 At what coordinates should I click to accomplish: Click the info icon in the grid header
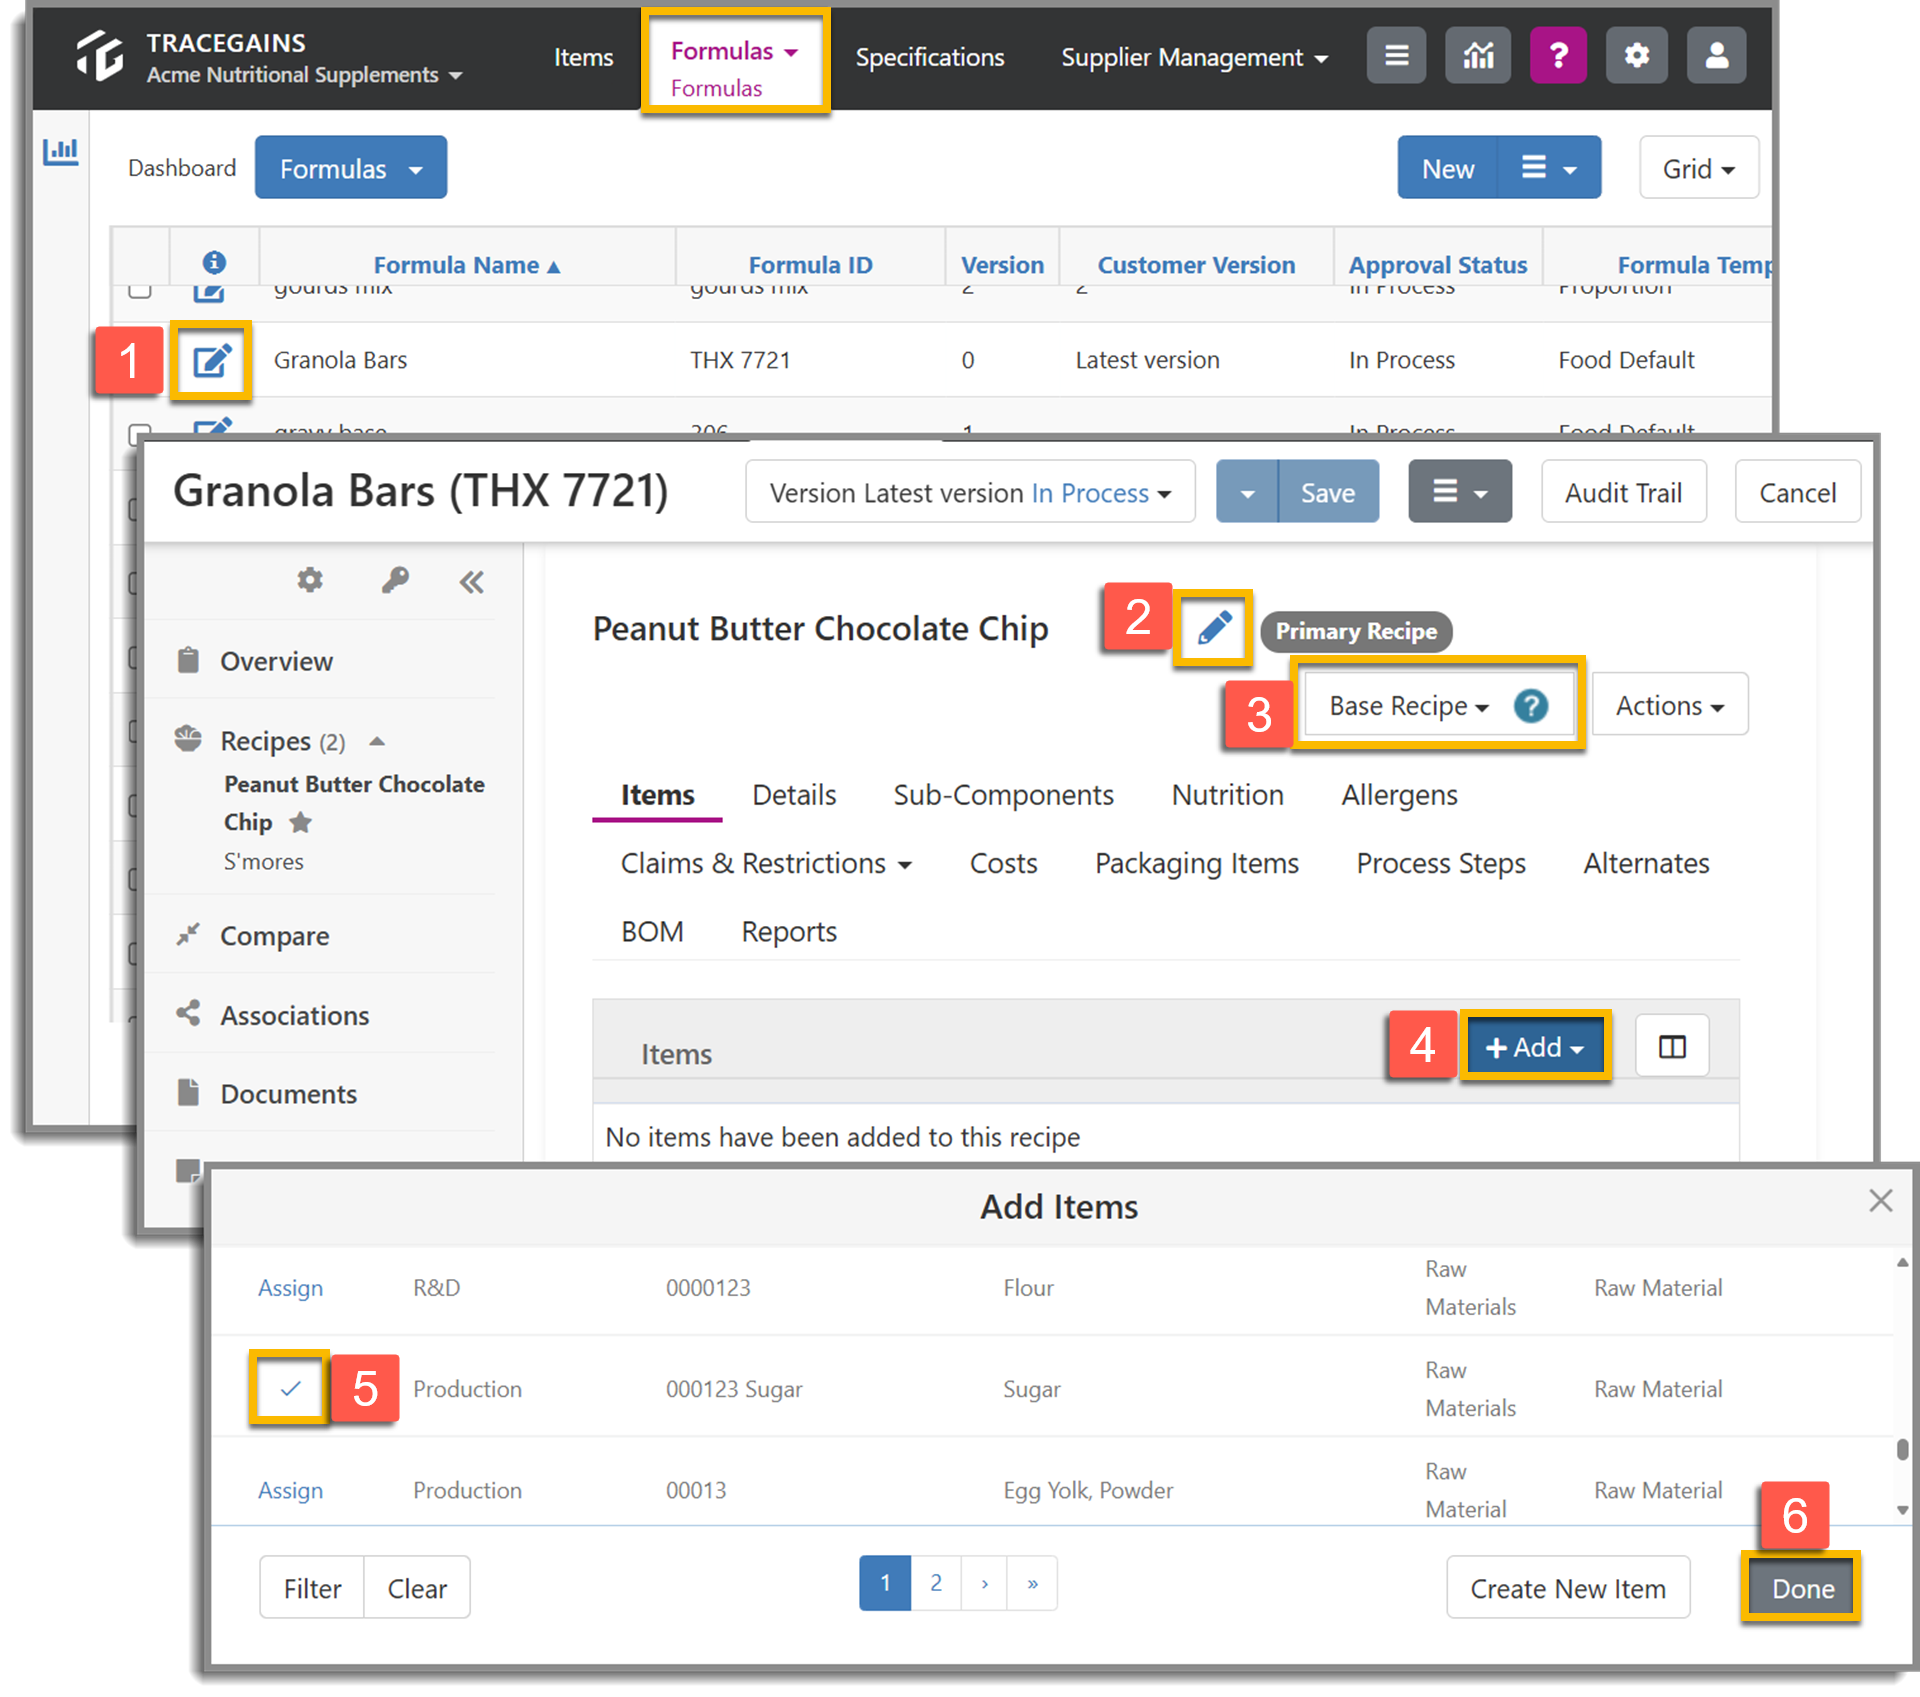(x=214, y=262)
